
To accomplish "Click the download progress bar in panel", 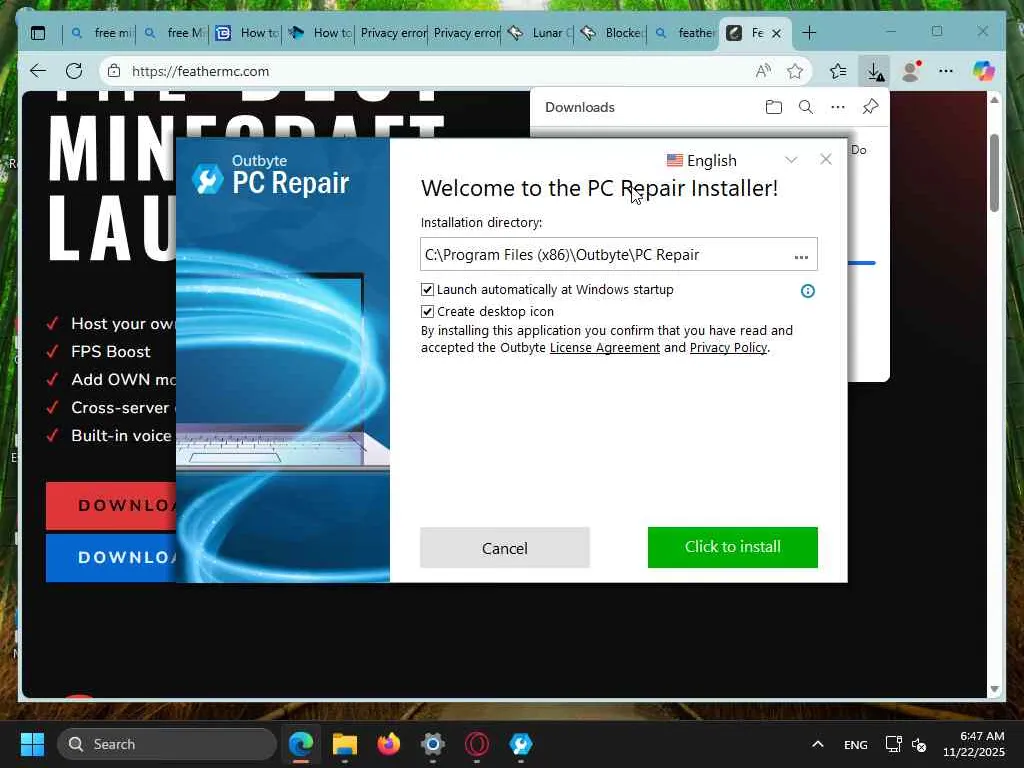I will pyautogui.click(x=861, y=263).
